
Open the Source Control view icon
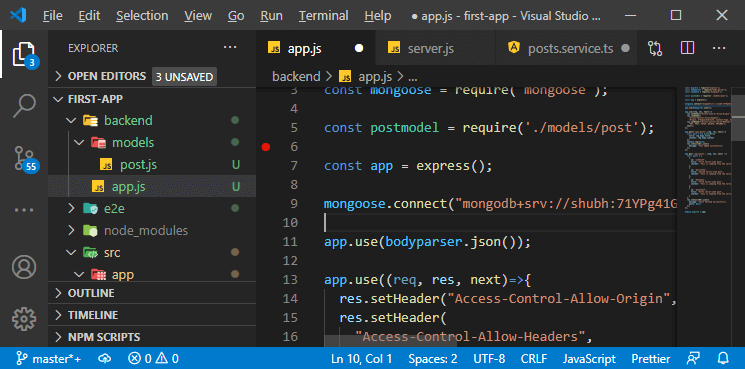tap(24, 159)
